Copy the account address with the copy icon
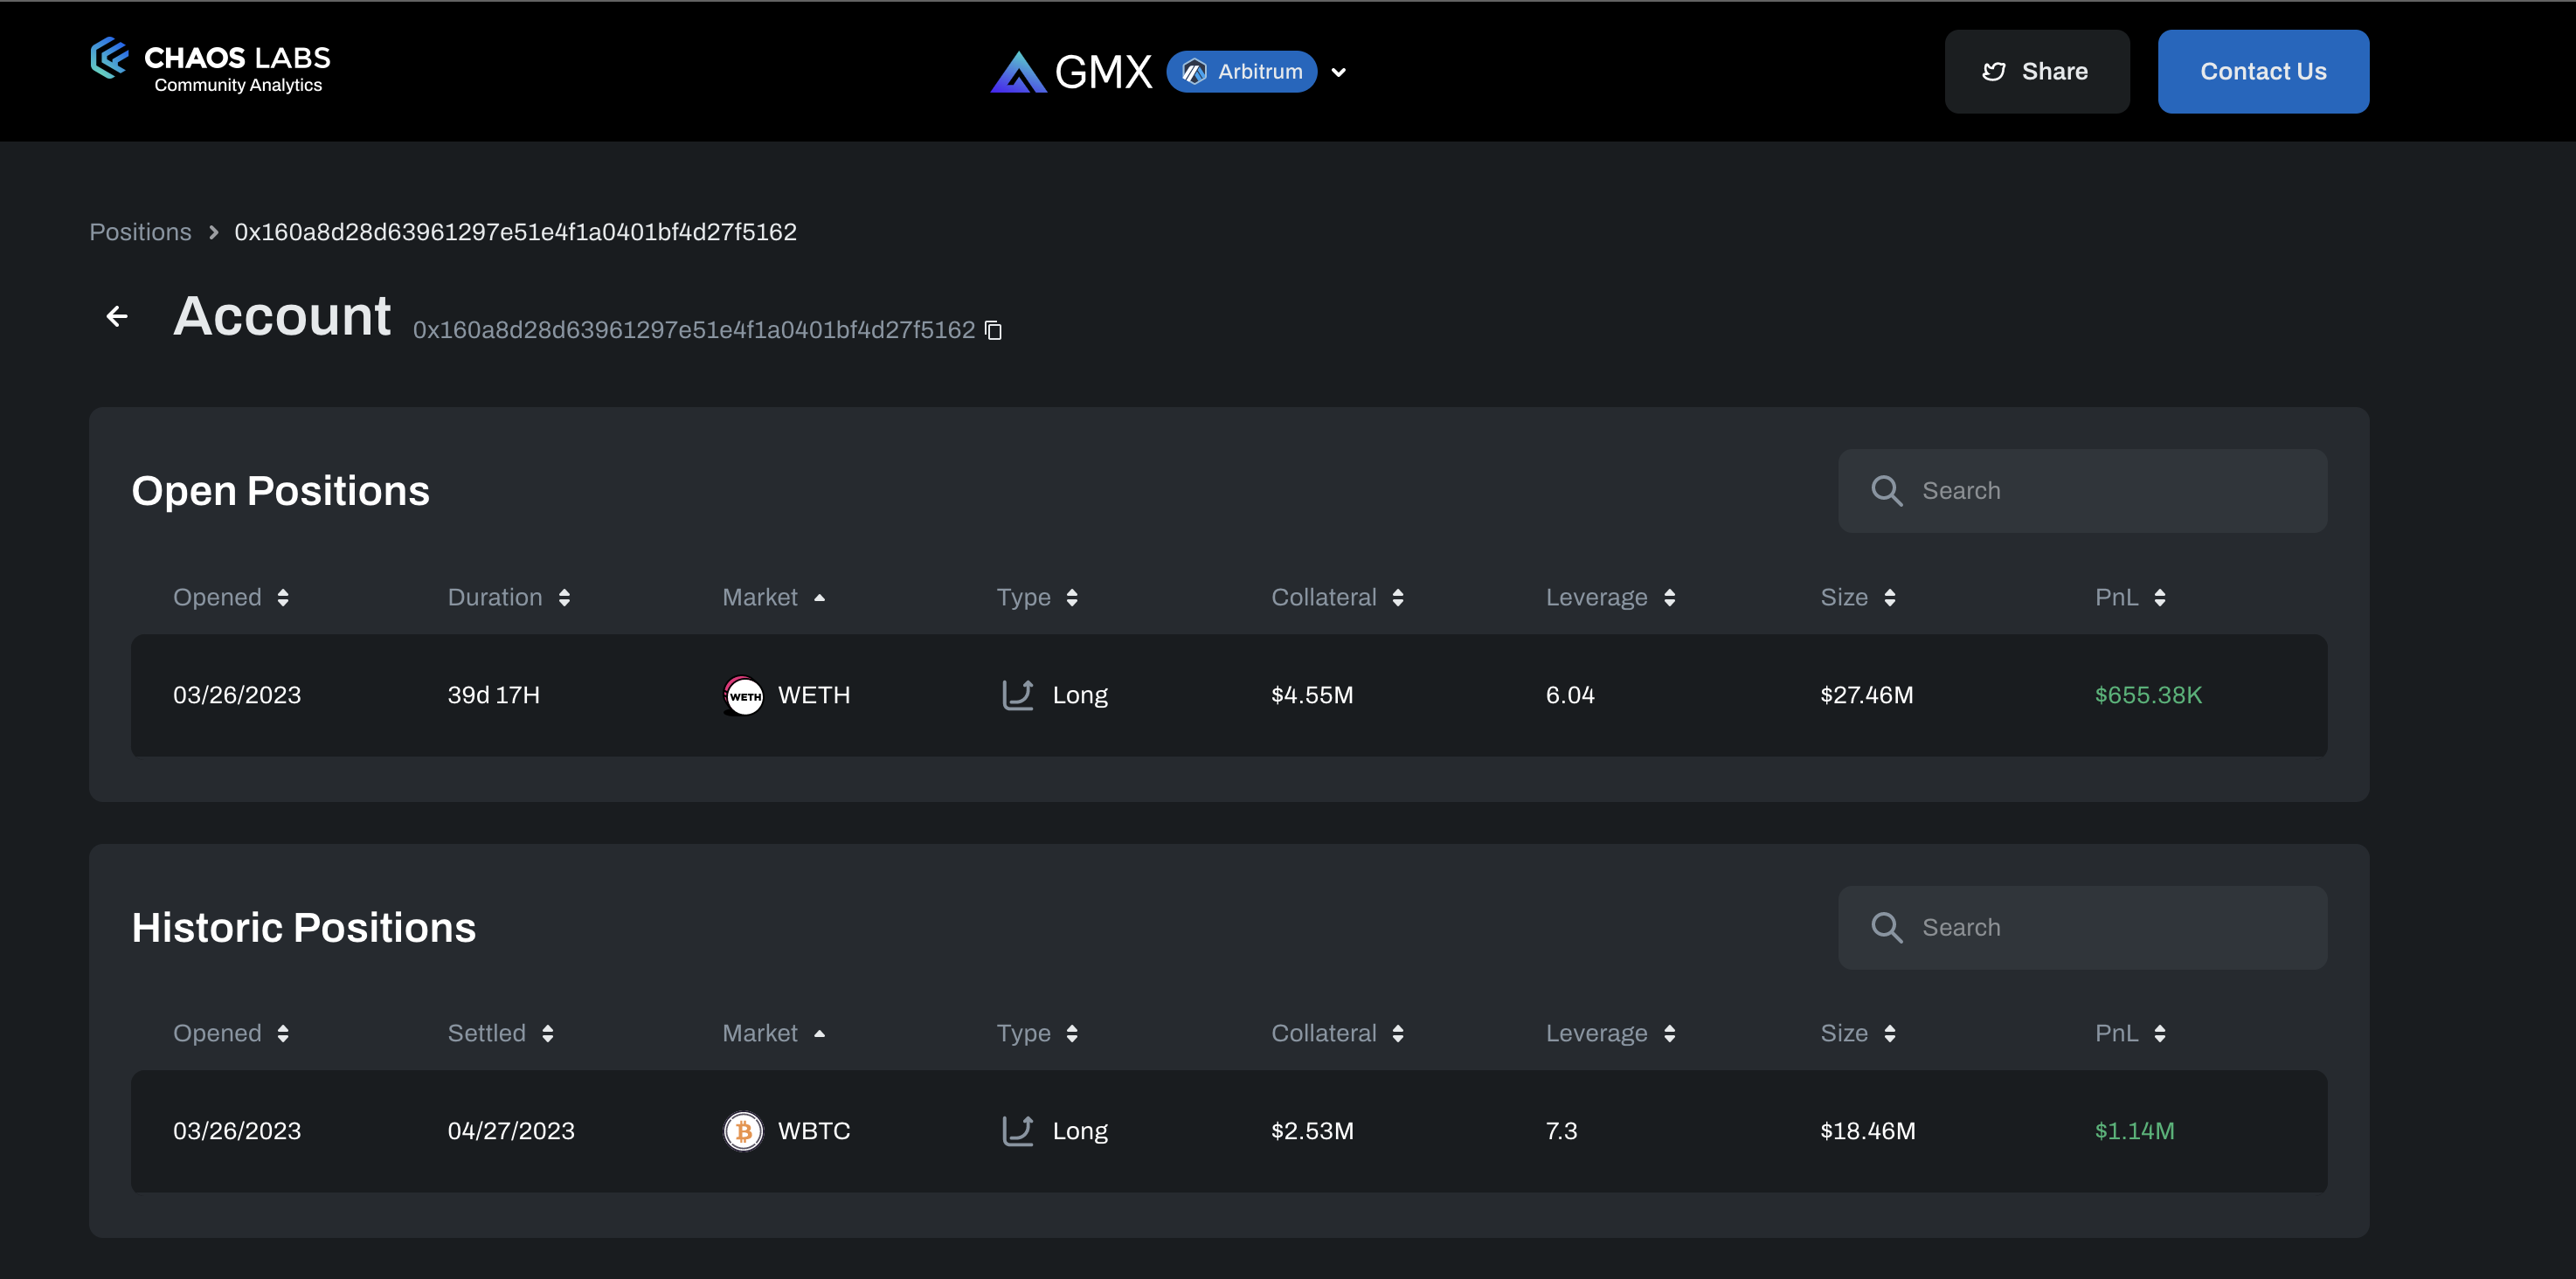This screenshot has width=2576, height=1279. coord(993,330)
